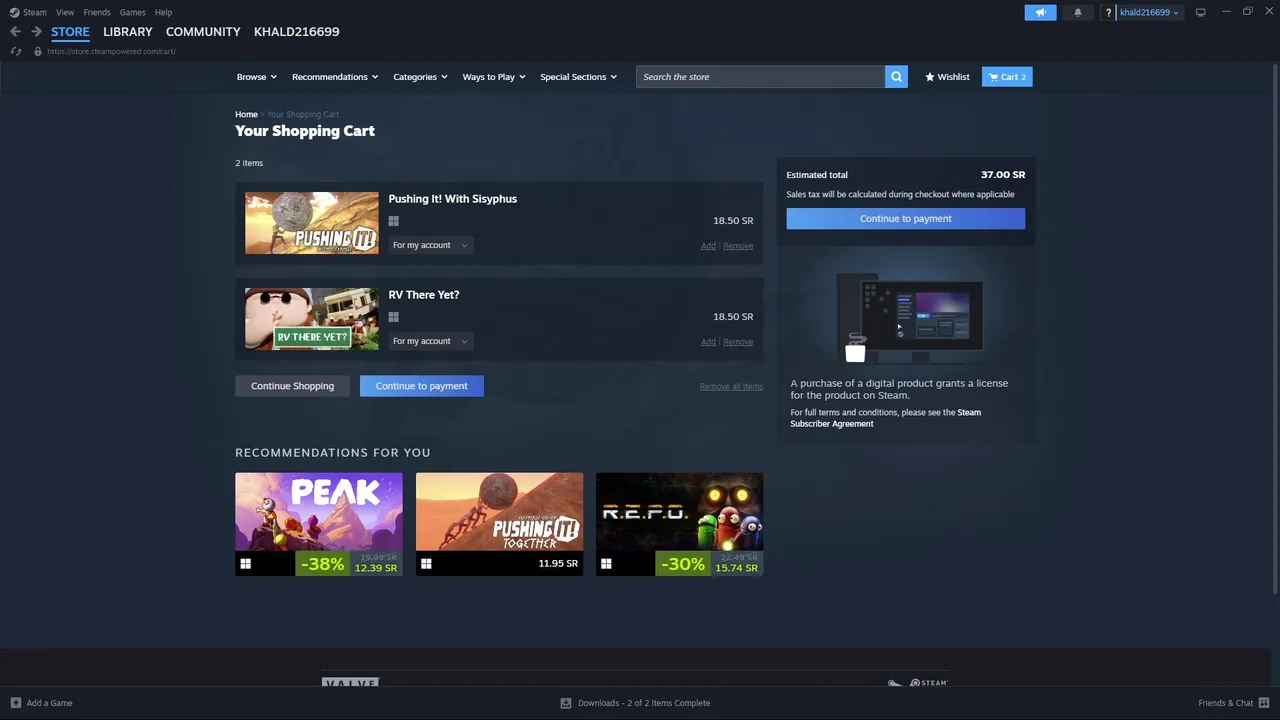
Task: Click the RV There Yet? title text
Action: pyautogui.click(x=424, y=295)
